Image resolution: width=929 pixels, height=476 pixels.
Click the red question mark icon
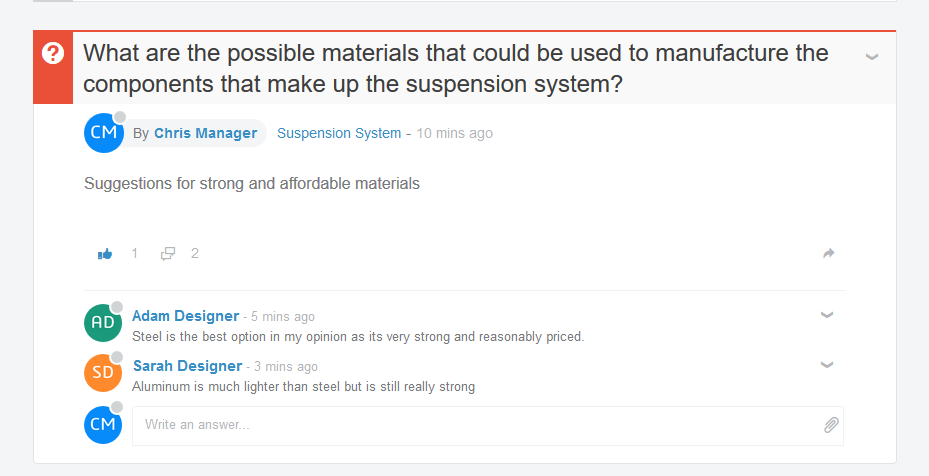click(53, 54)
